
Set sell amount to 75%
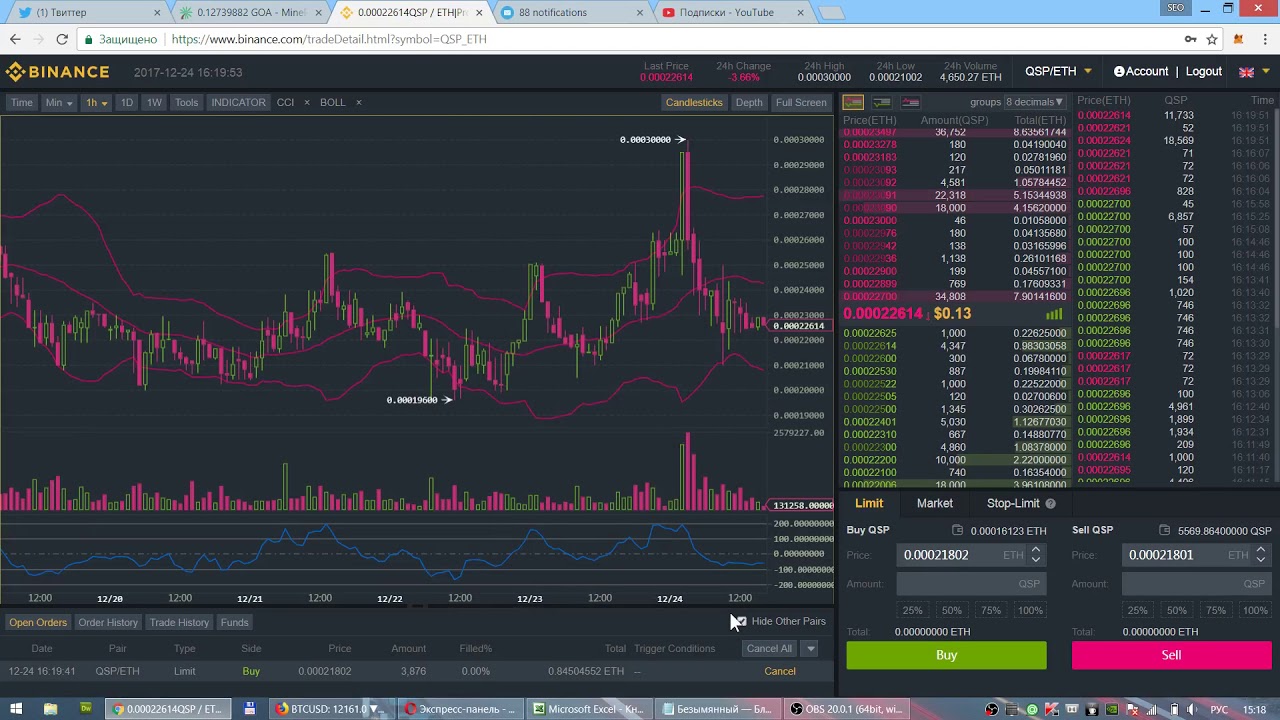1215,610
